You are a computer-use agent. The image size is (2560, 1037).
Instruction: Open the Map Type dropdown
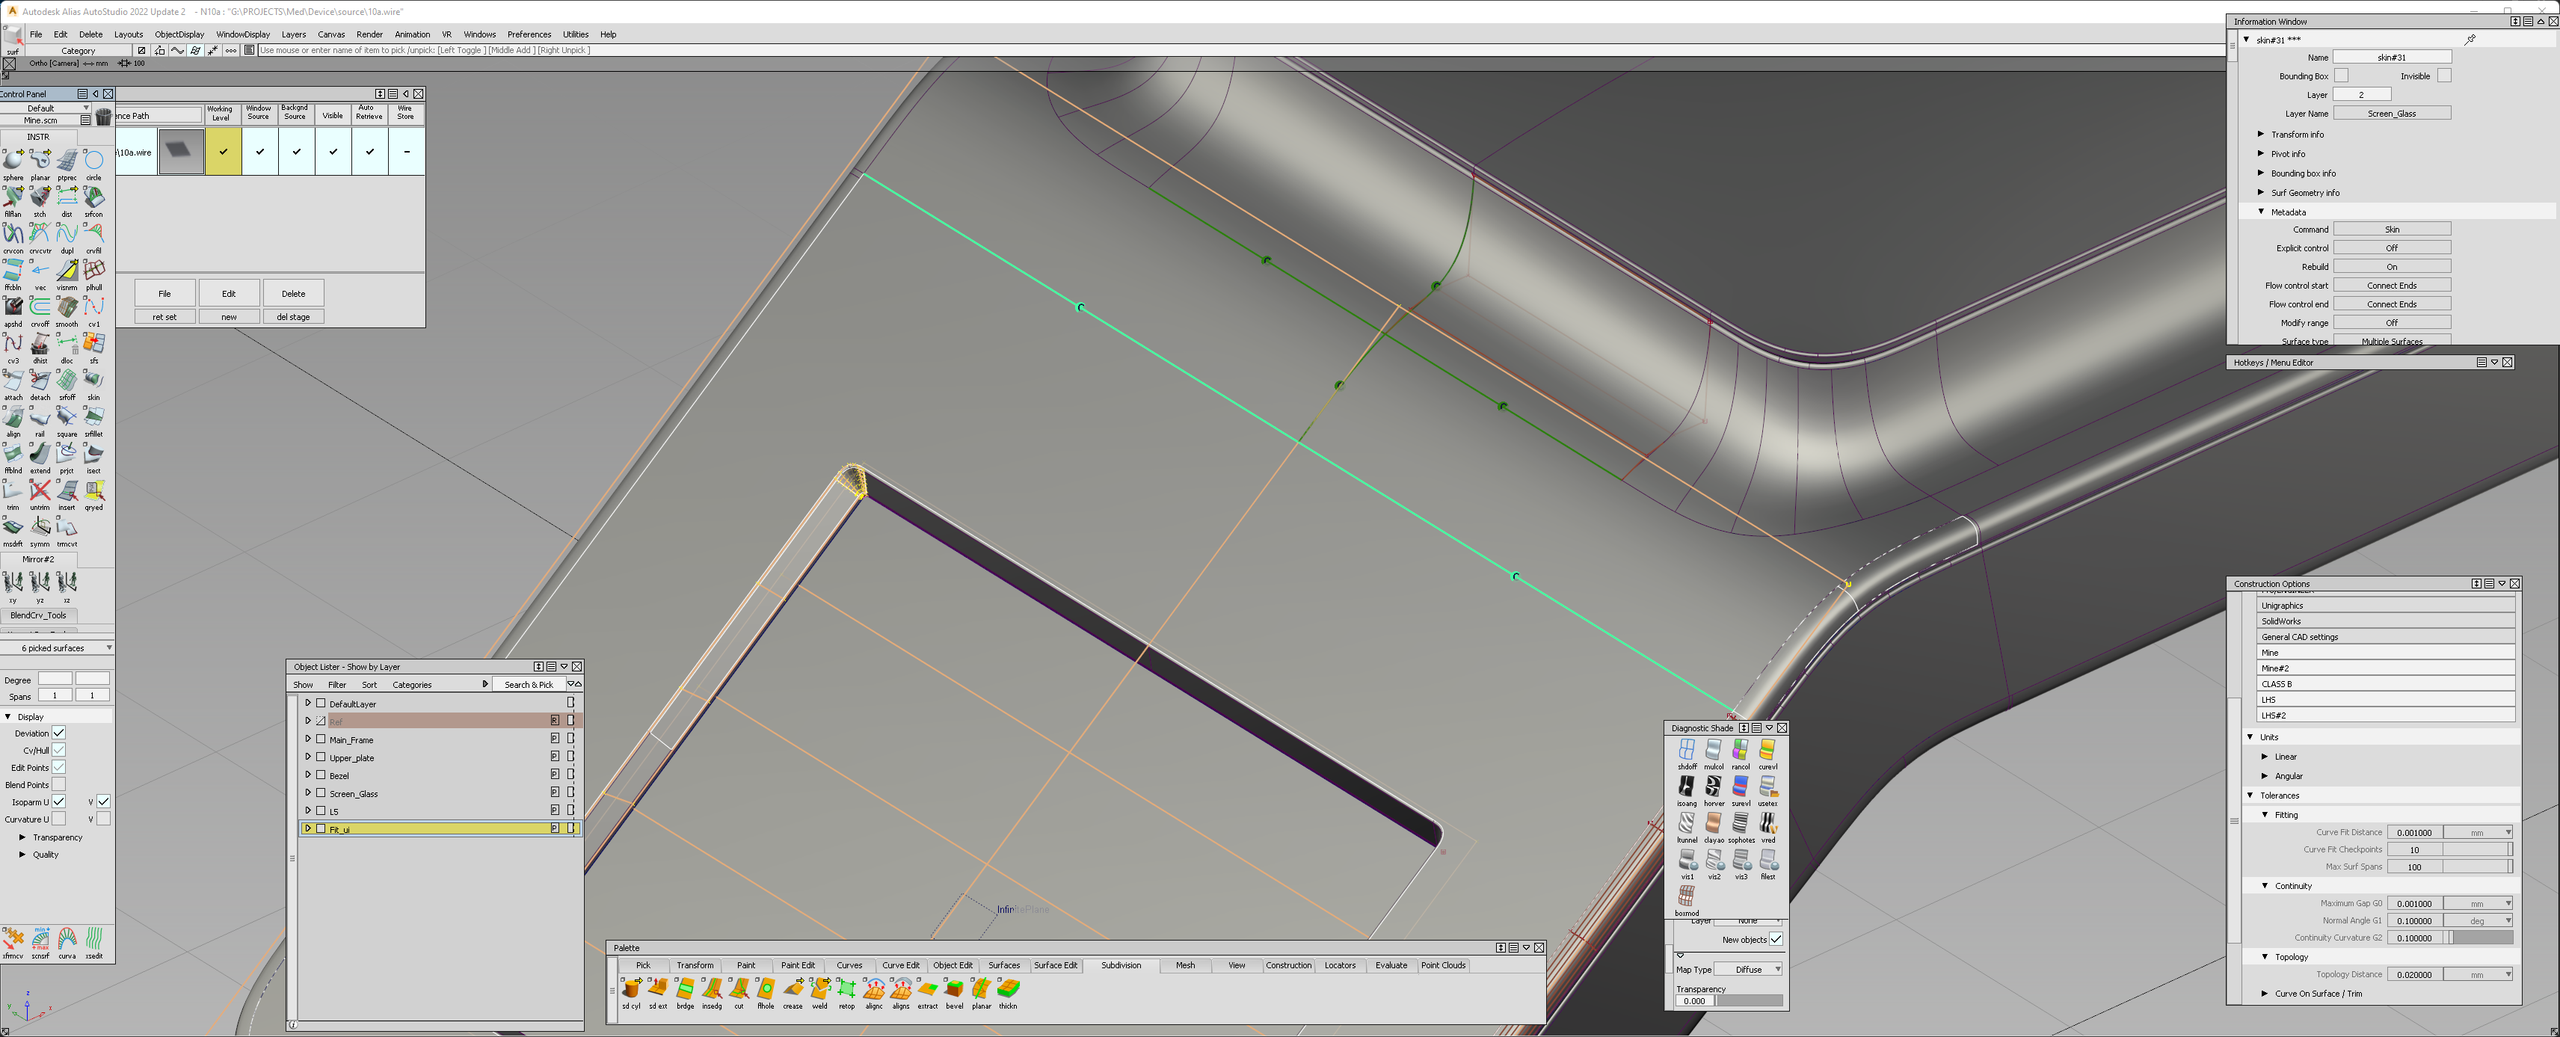tap(1748, 969)
